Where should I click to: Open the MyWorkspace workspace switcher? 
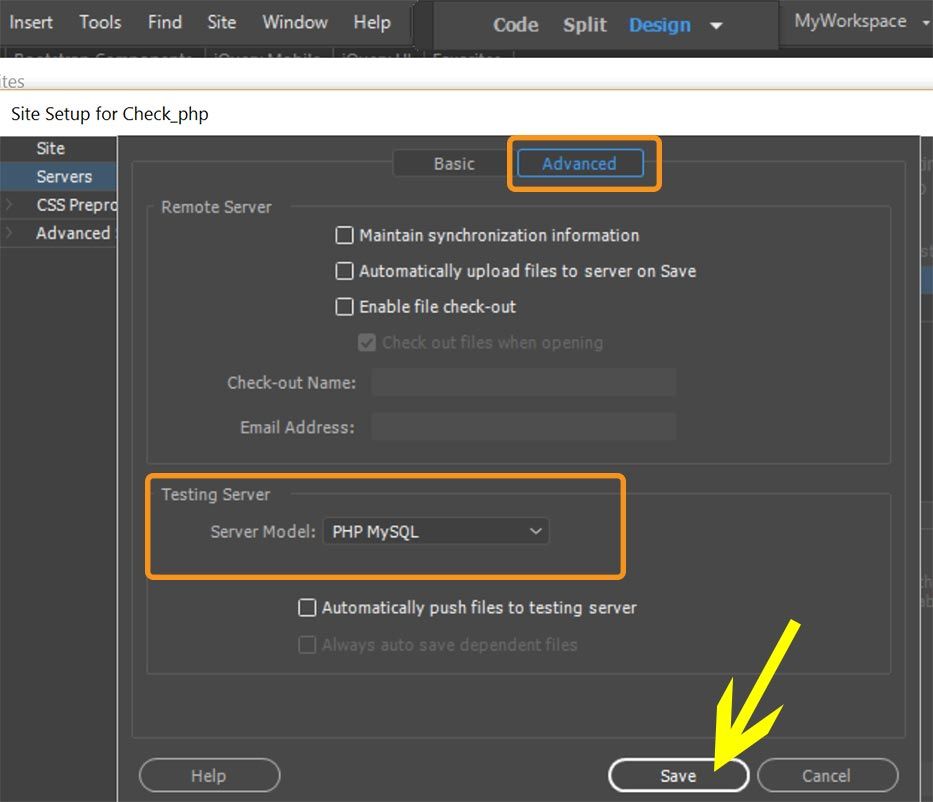(860, 21)
